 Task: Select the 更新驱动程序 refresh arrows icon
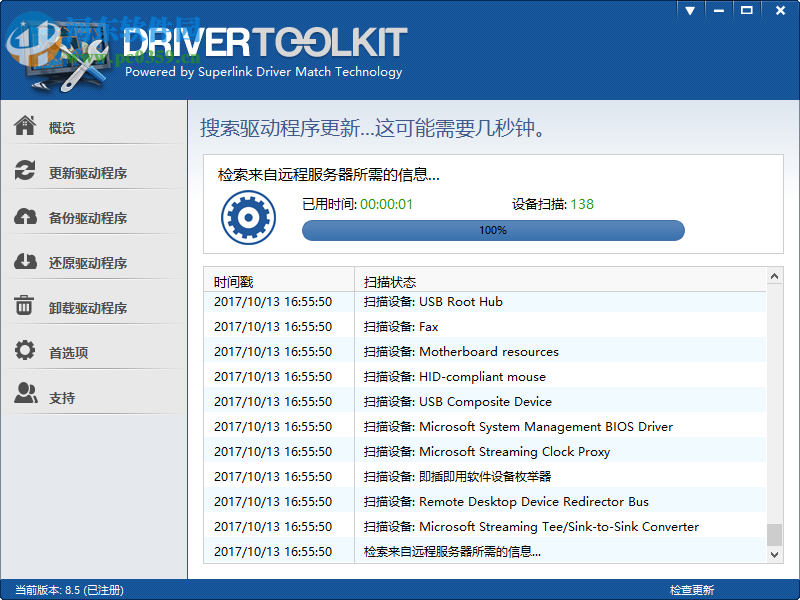pyautogui.click(x=27, y=171)
